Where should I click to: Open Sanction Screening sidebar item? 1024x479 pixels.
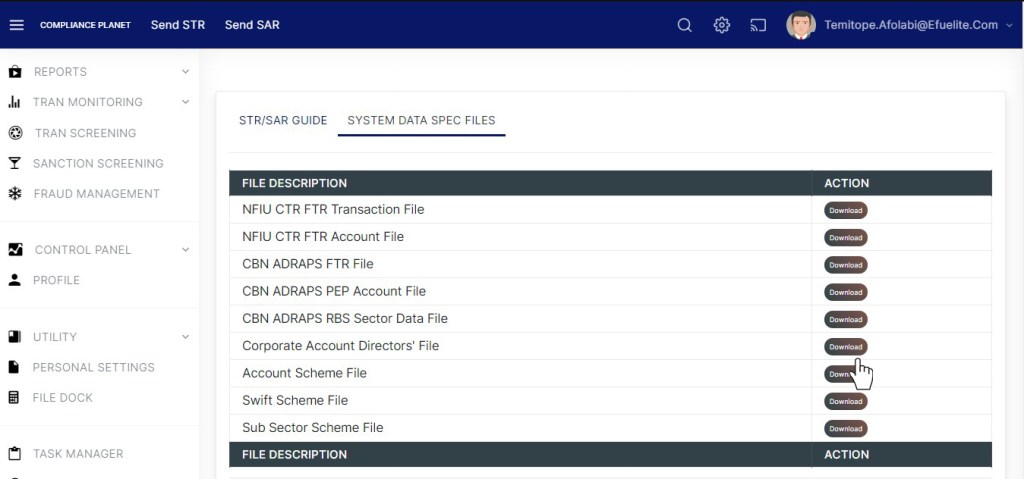coord(97,163)
